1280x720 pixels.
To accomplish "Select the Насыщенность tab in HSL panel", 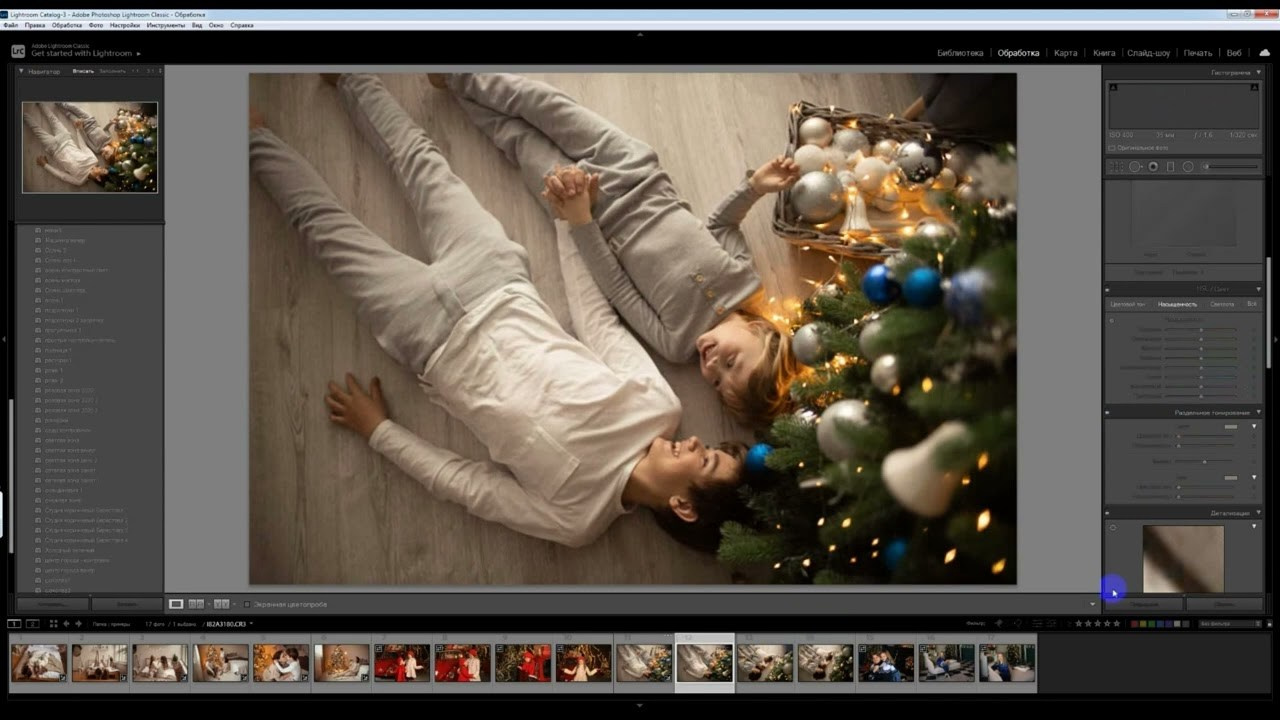I will [1177, 304].
